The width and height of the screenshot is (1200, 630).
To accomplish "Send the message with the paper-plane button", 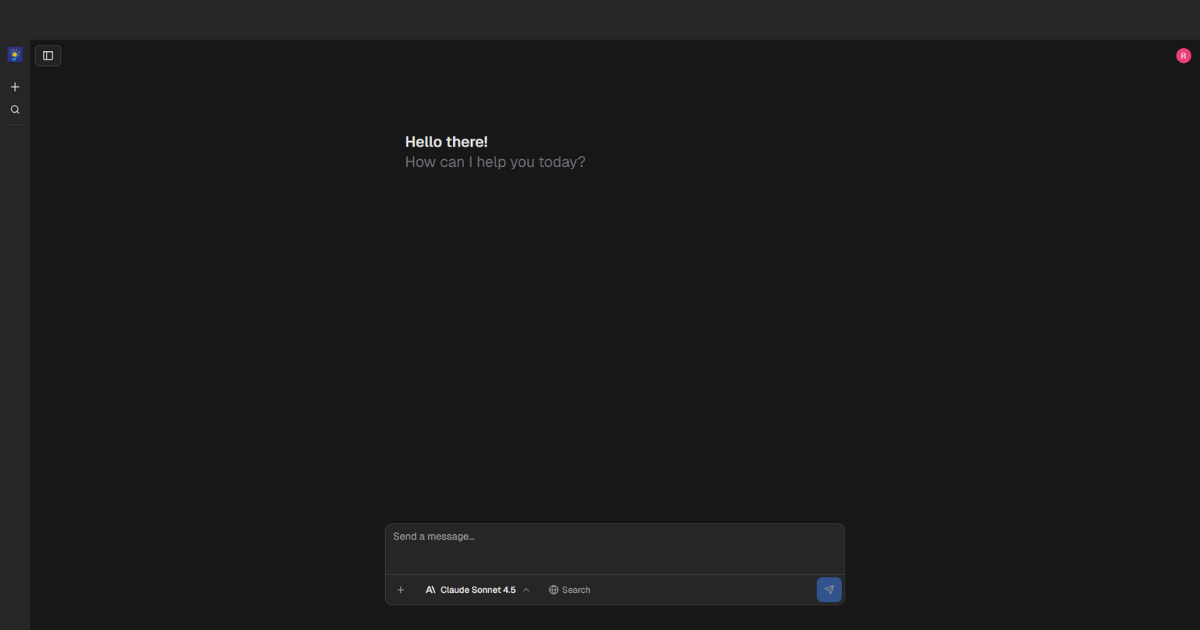I will click(829, 590).
